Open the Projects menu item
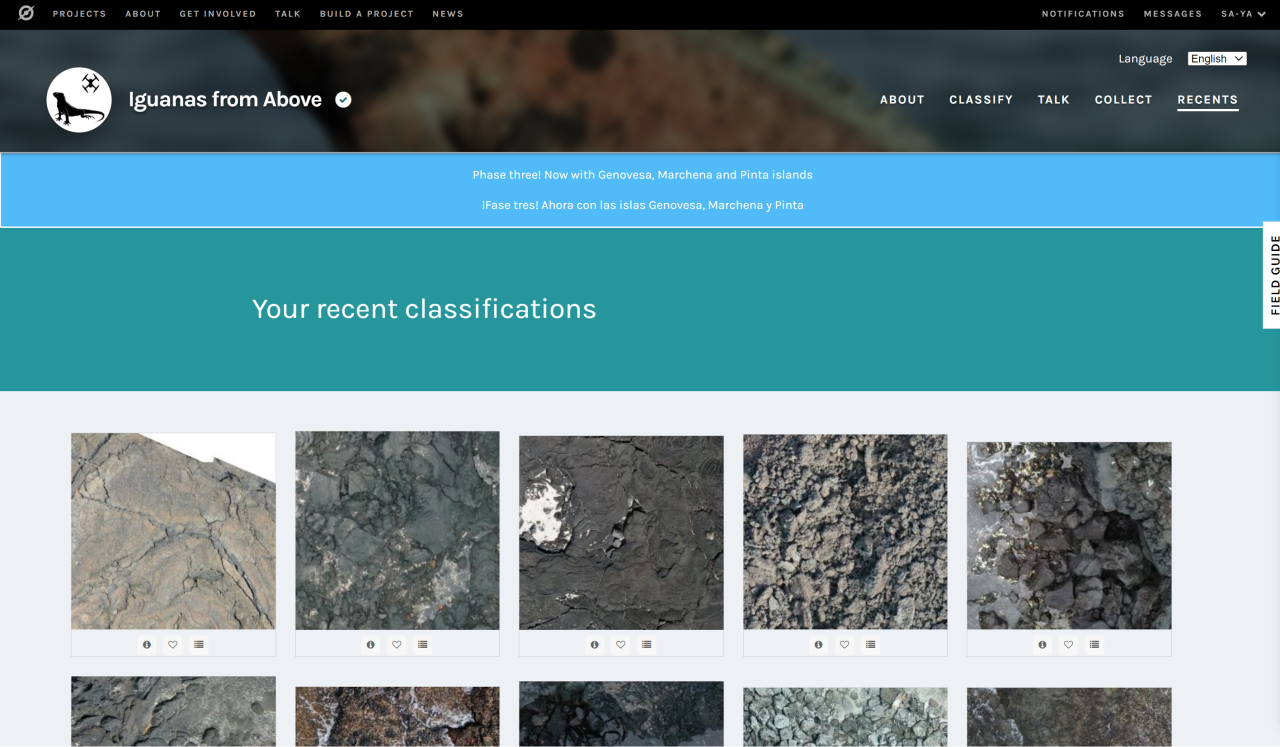 click(x=79, y=14)
